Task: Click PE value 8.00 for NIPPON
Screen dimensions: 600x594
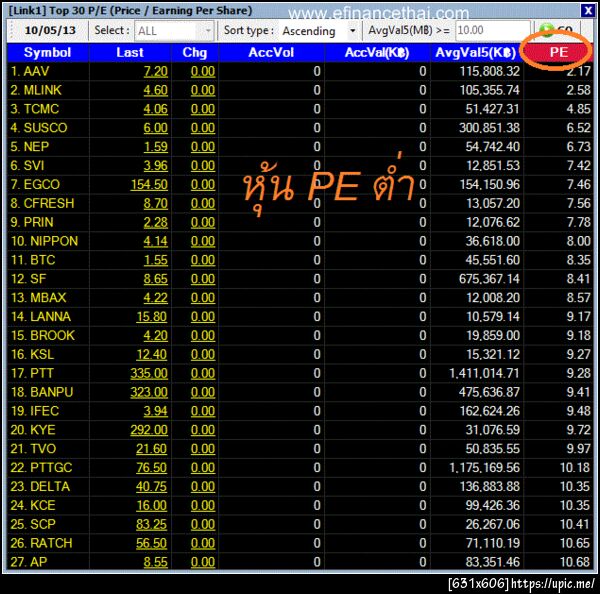Action: pos(579,241)
